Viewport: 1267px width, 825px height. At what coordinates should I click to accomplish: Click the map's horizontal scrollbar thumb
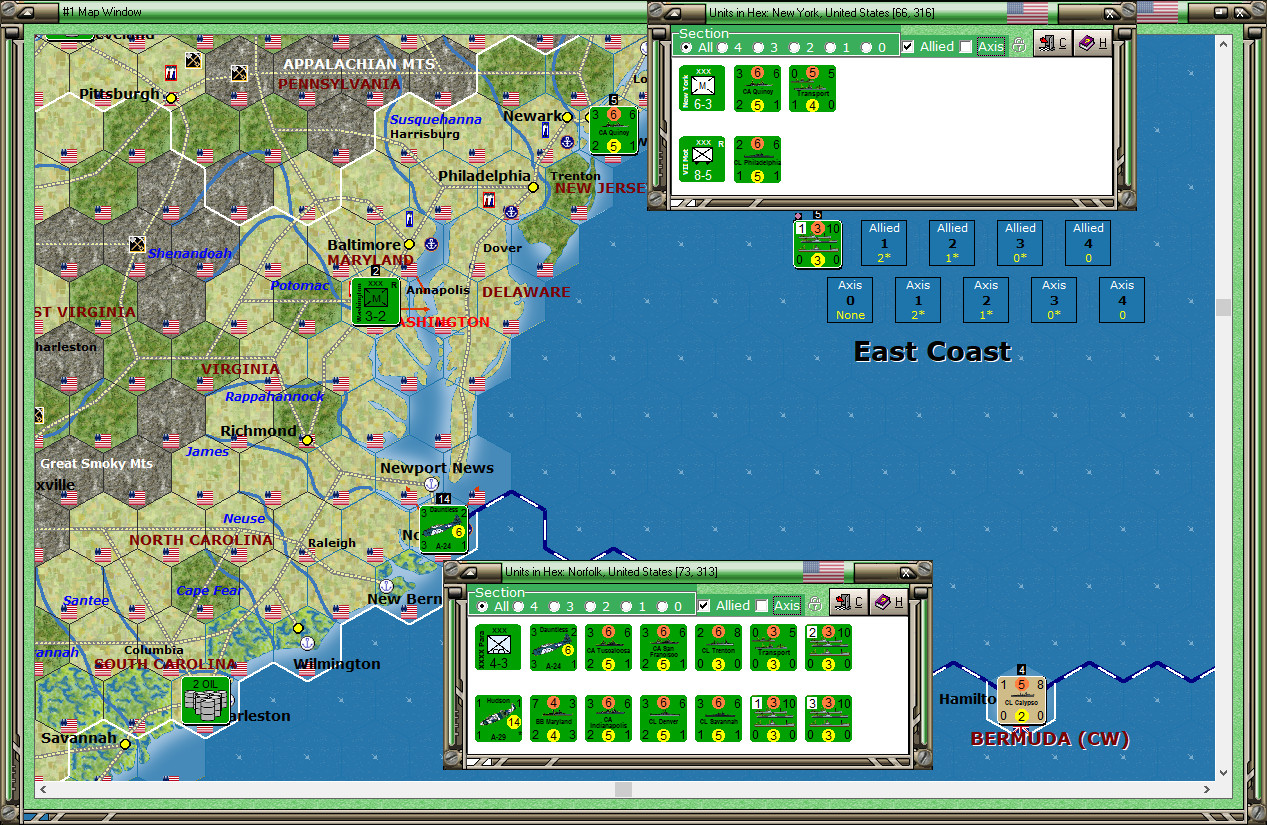click(x=623, y=789)
